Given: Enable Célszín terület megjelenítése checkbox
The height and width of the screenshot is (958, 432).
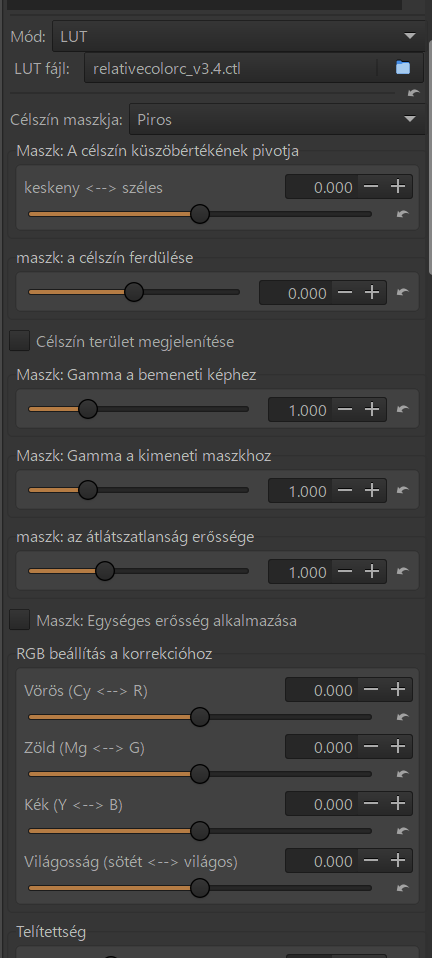Looking at the screenshot, I should tap(20, 341).
